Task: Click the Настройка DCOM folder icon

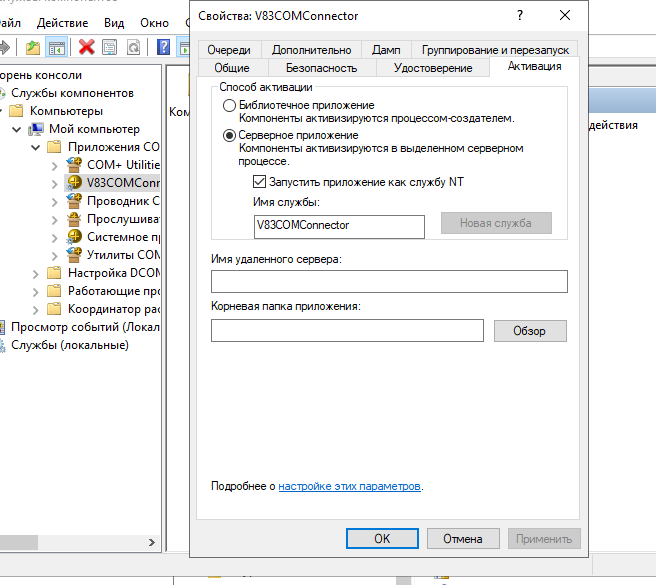Action: (54, 273)
